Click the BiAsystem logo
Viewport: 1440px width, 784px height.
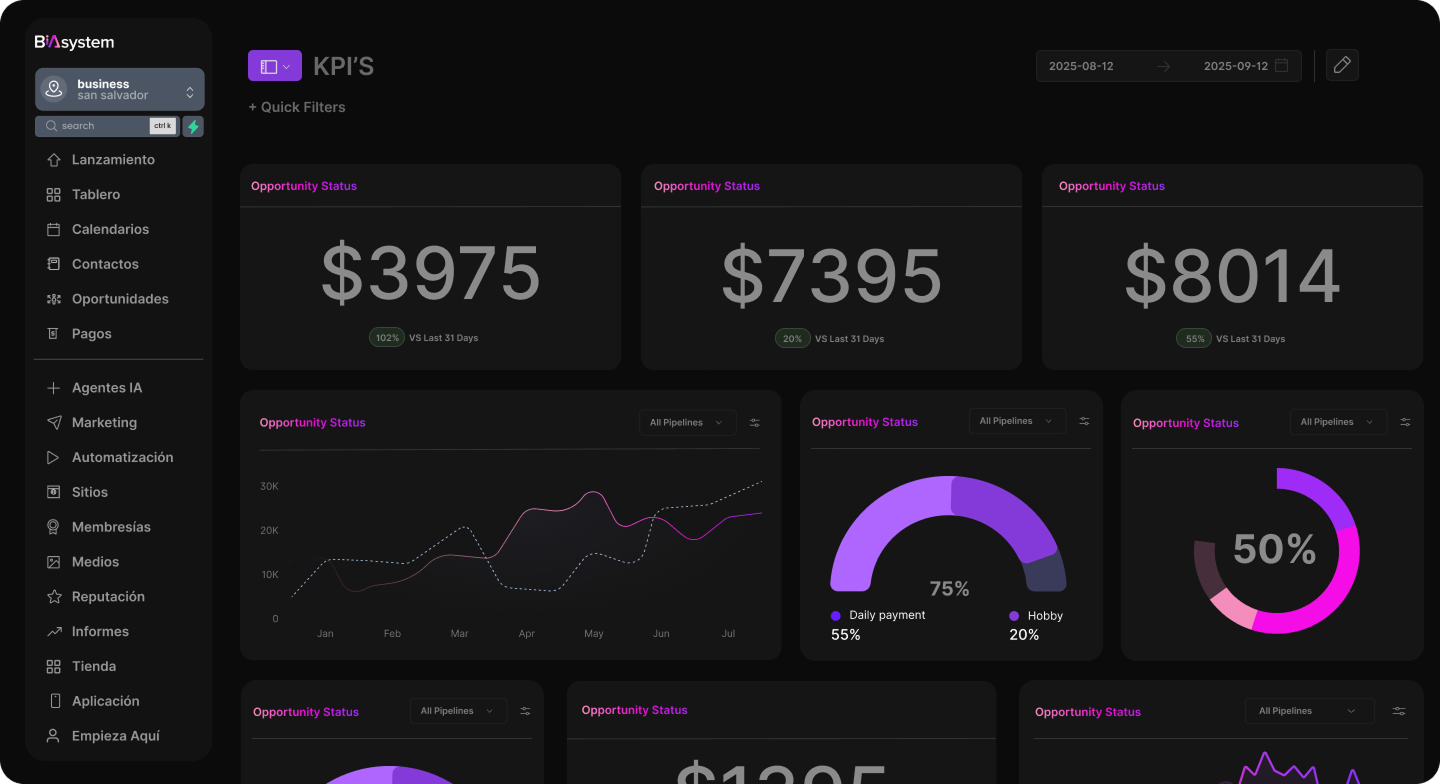[74, 42]
